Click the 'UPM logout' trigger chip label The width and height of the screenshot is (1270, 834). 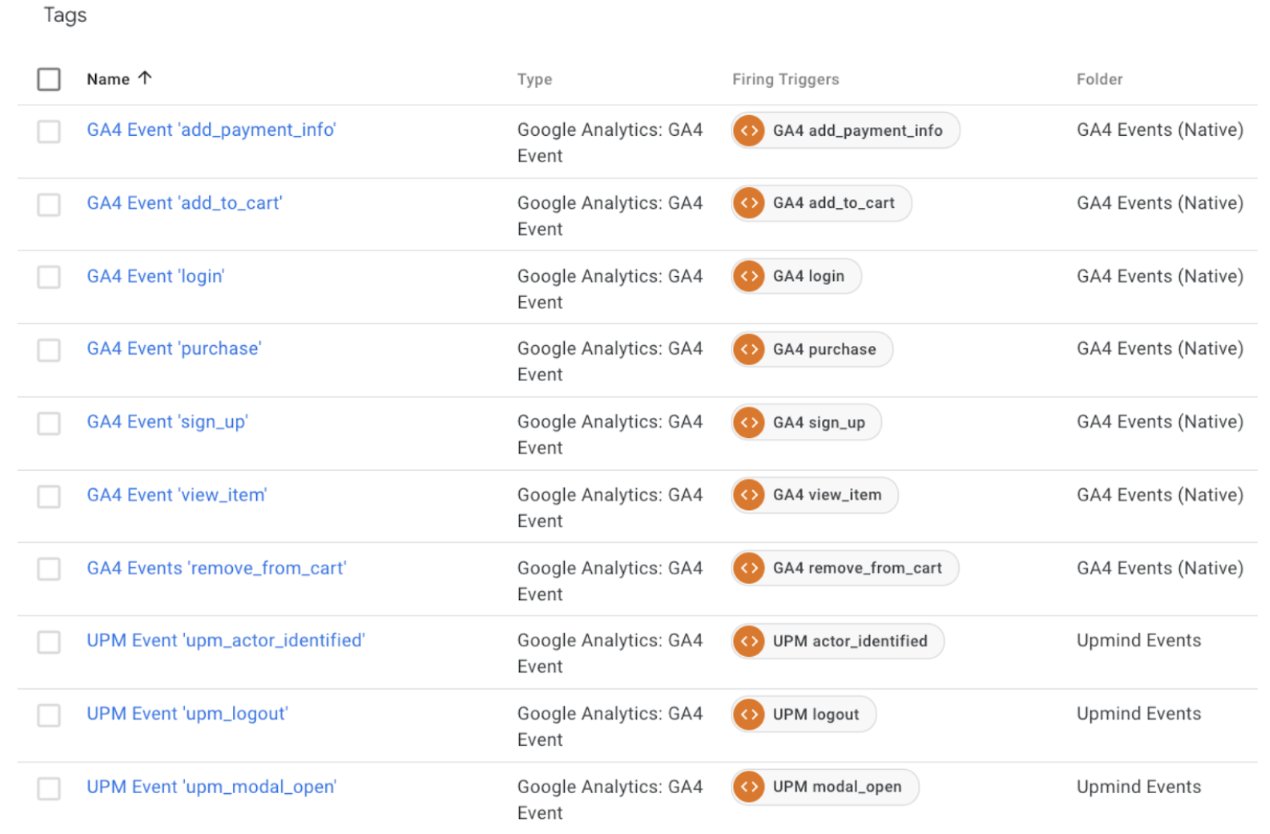click(x=816, y=714)
